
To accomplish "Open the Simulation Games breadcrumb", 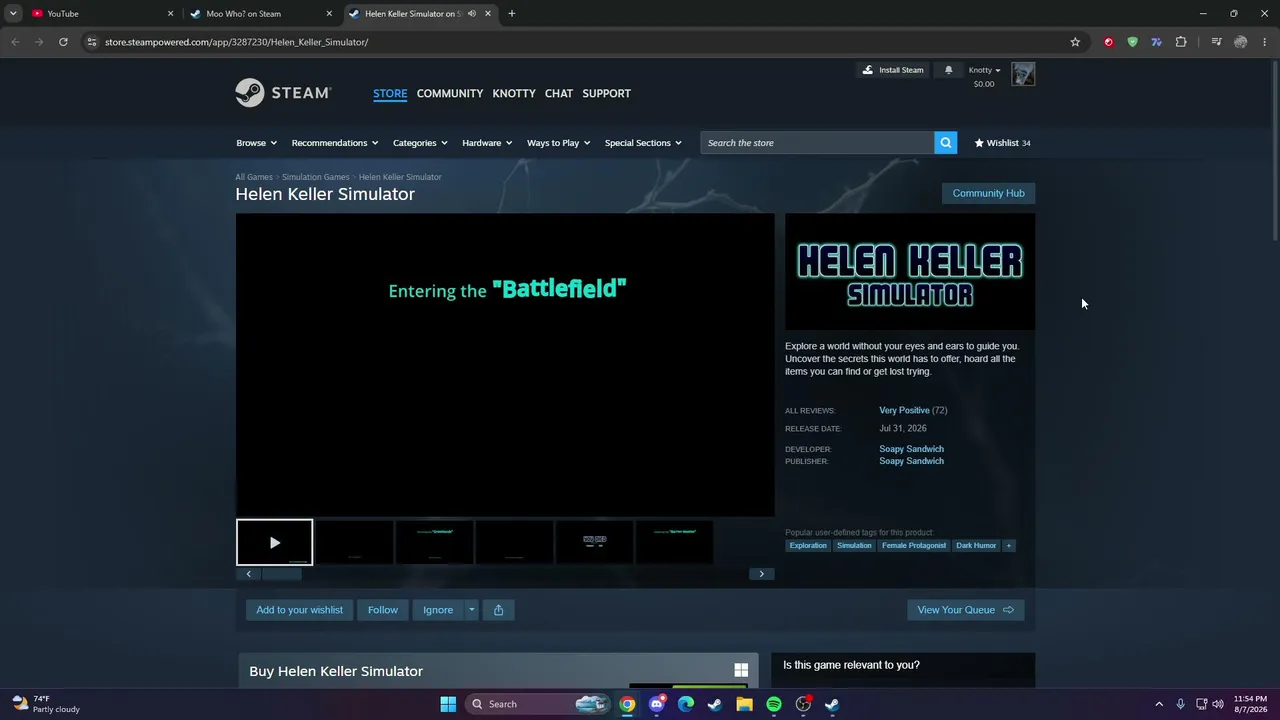I will (x=316, y=177).
